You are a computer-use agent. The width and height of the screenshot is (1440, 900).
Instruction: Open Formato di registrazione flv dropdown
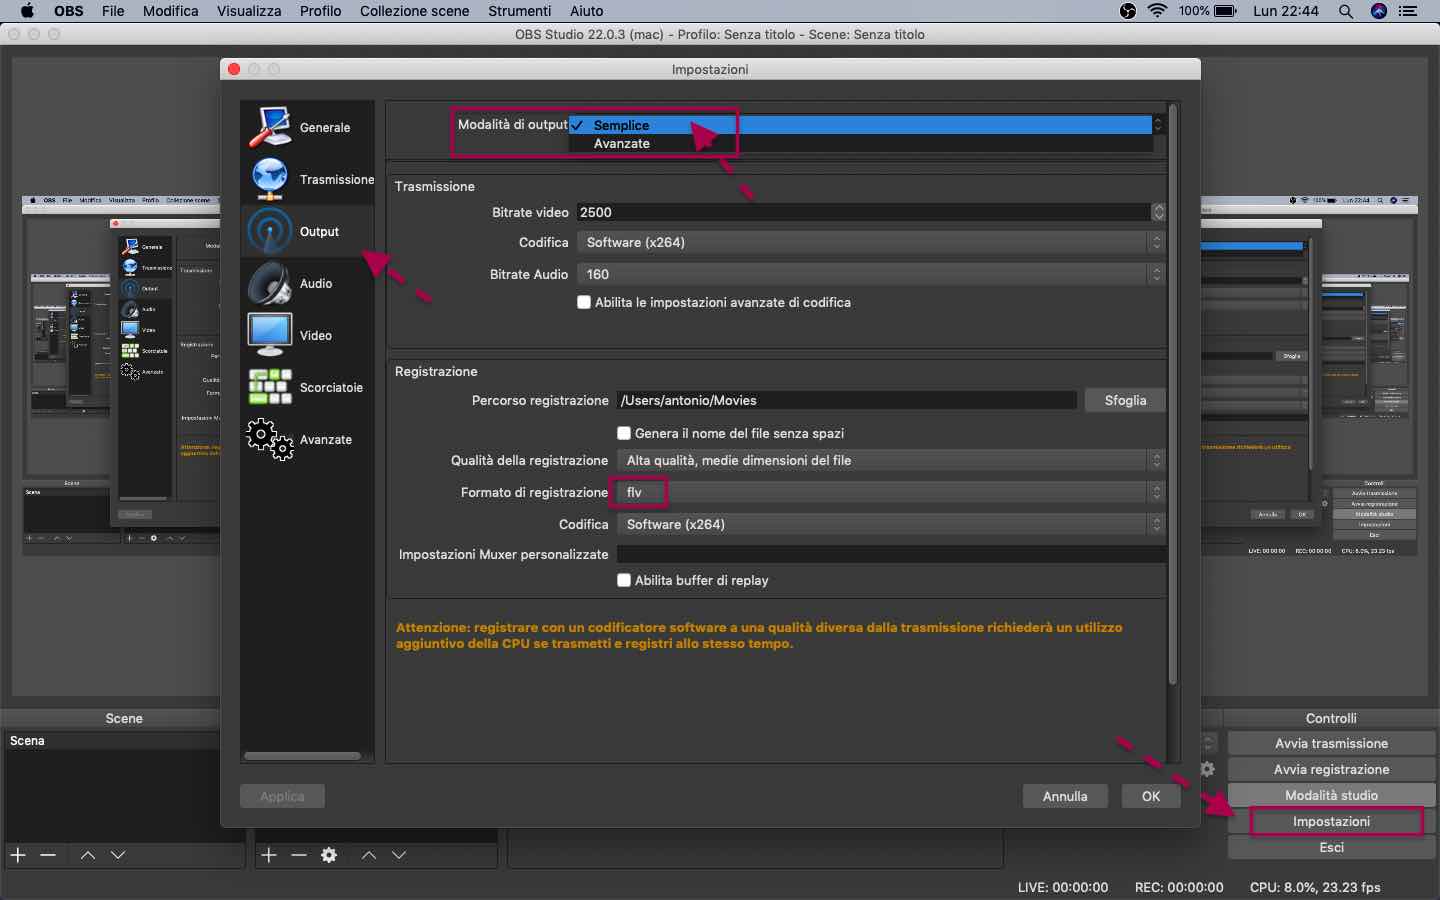891,492
